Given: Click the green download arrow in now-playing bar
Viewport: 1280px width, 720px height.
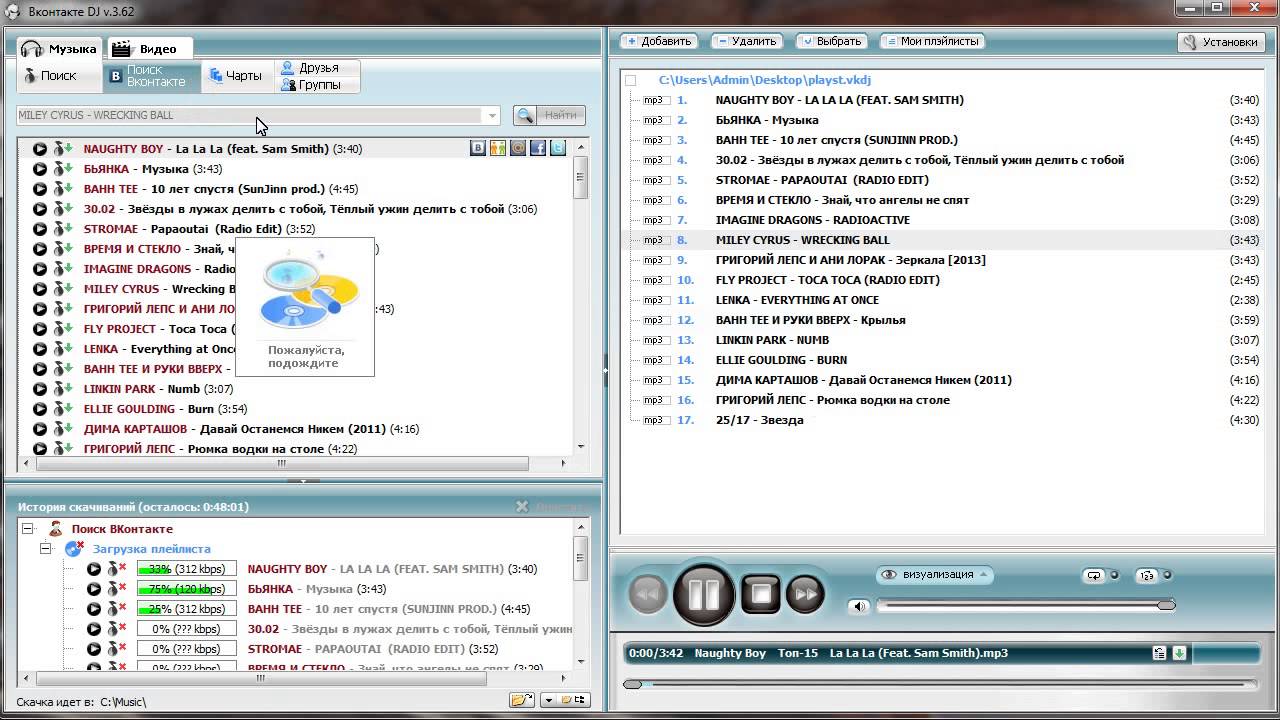Looking at the screenshot, I should click(1179, 653).
